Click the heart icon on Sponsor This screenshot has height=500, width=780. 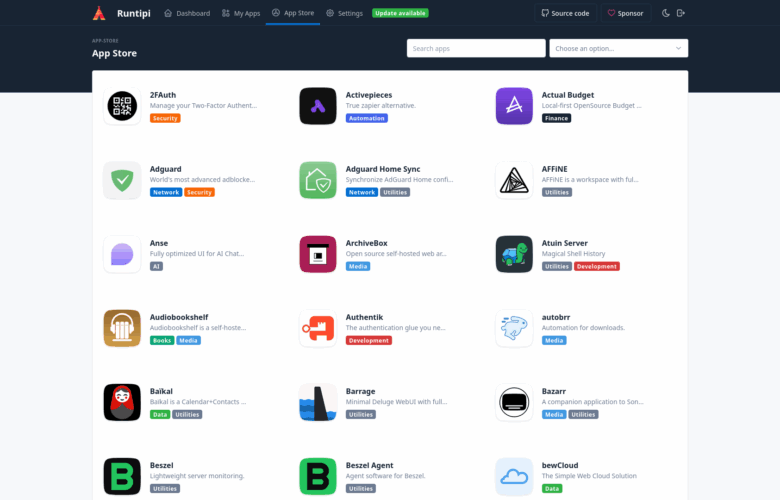pyautogui.click(x=611, y=13)
